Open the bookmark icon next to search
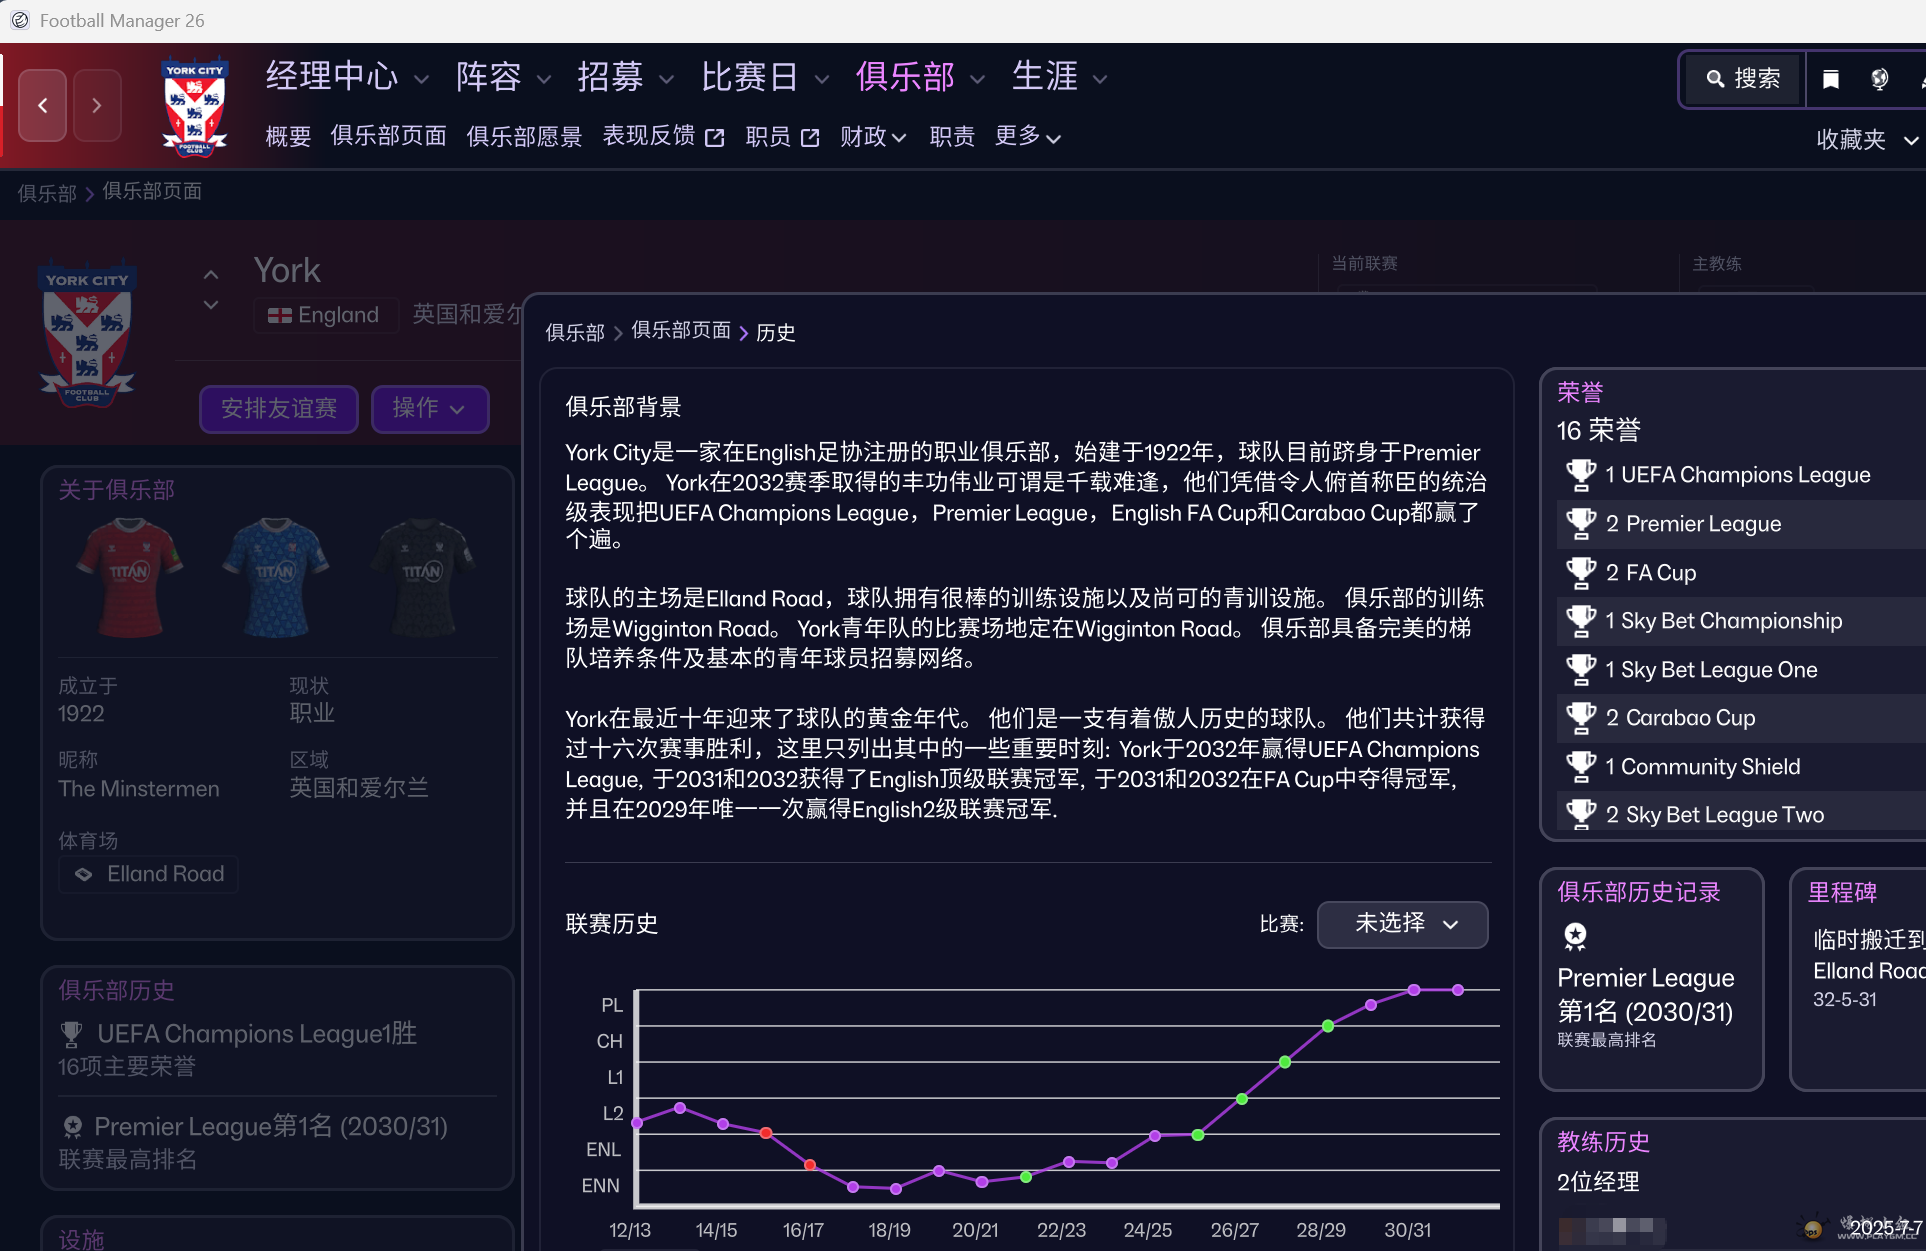Screen dimensions: 1926x1251 [x=1830, y=79]
